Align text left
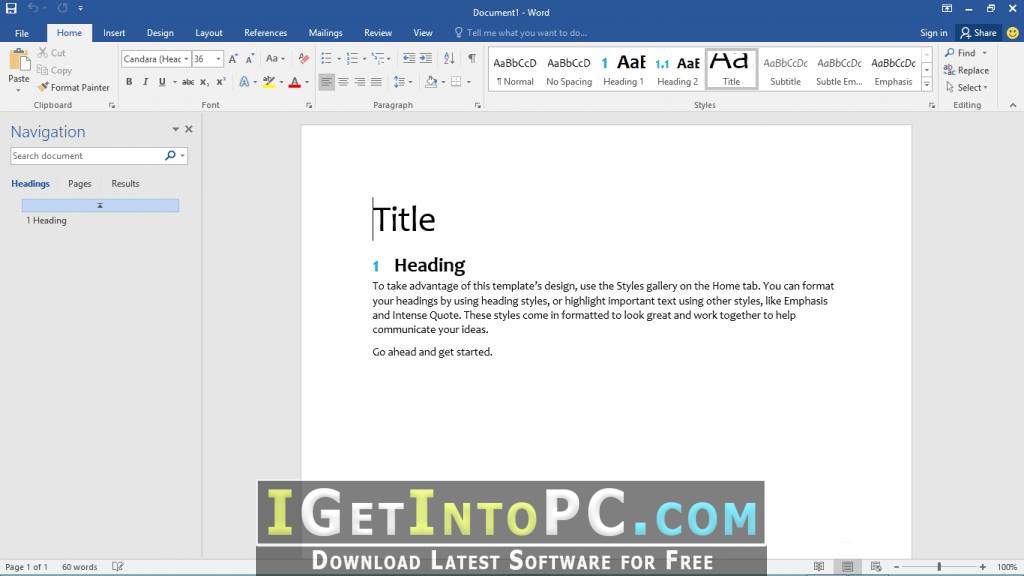The width and height of the screenshot is (1024, 576). 327,82
